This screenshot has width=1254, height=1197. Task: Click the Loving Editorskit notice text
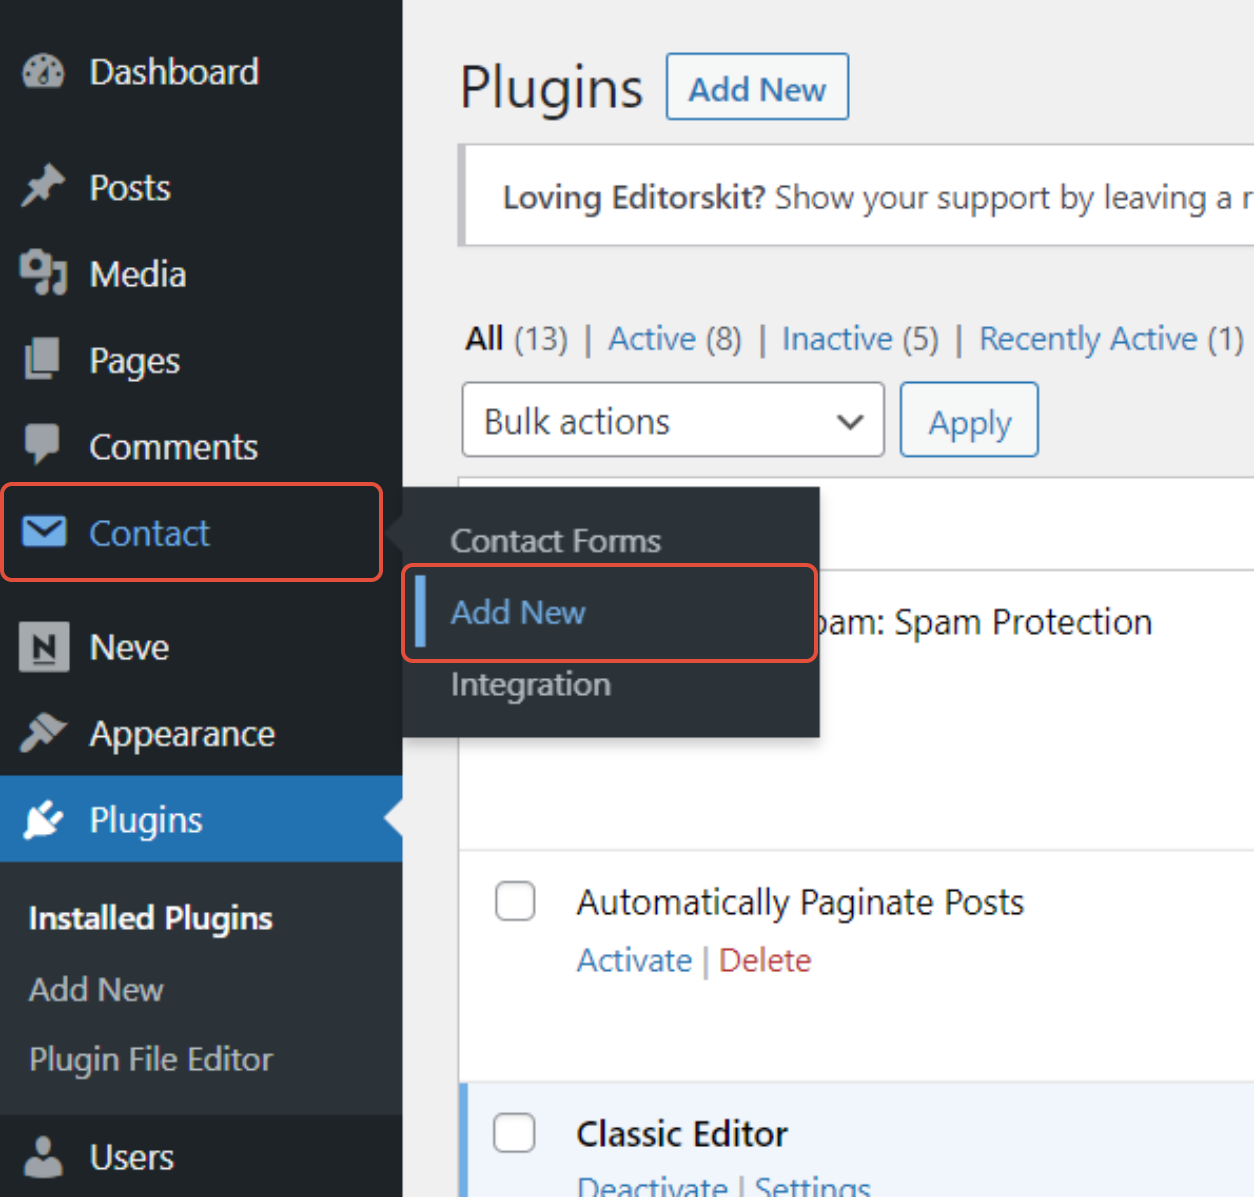pyautogui.click(x=877, y=198)
